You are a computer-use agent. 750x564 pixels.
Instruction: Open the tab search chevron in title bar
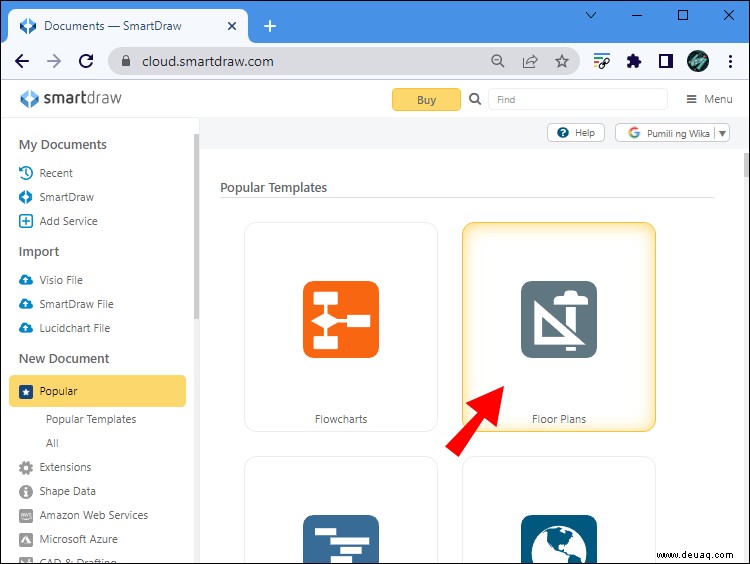coord(591,15)
